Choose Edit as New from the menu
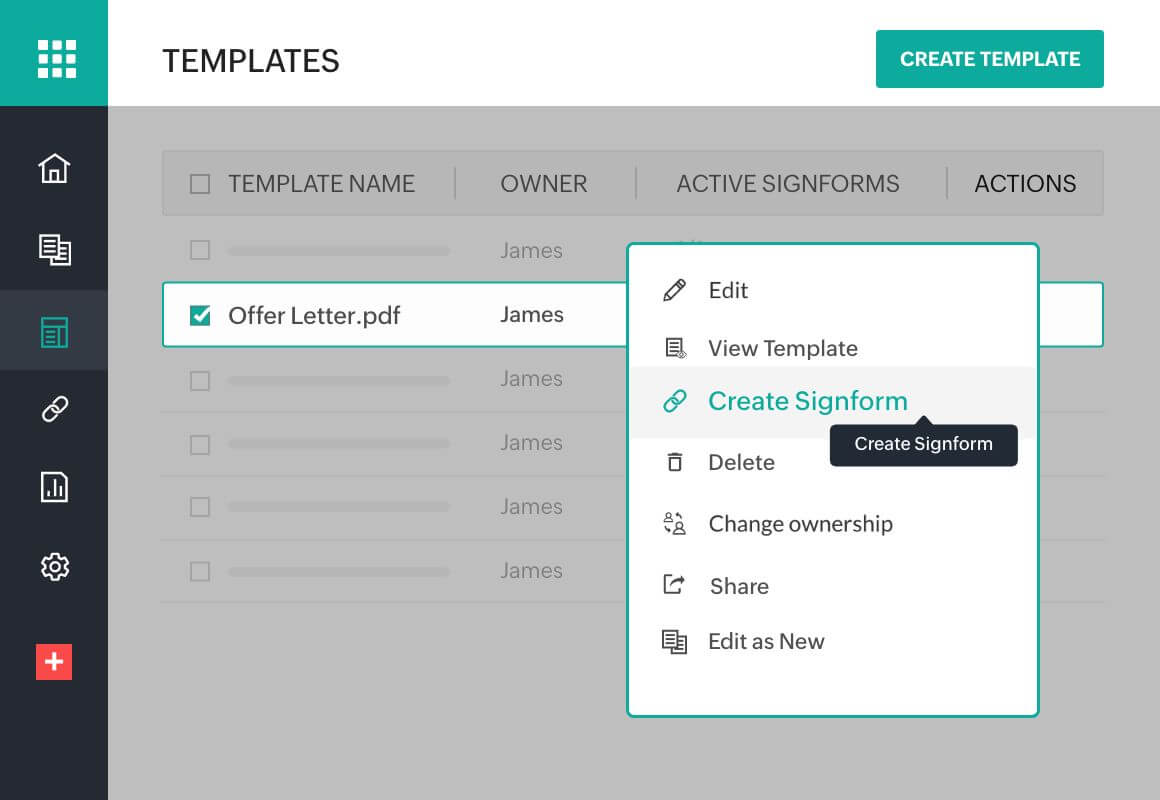 (766, 641)
